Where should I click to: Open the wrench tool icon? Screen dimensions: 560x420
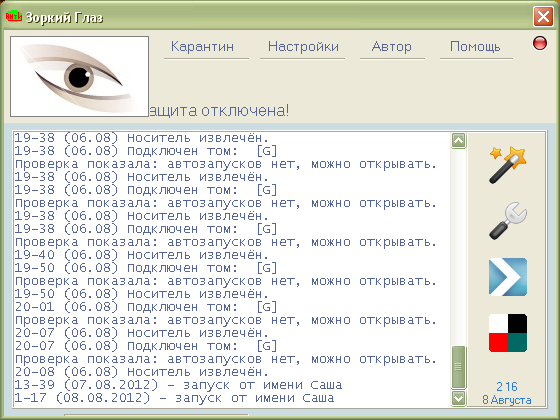pyautogui.click(x=508, y=221)
